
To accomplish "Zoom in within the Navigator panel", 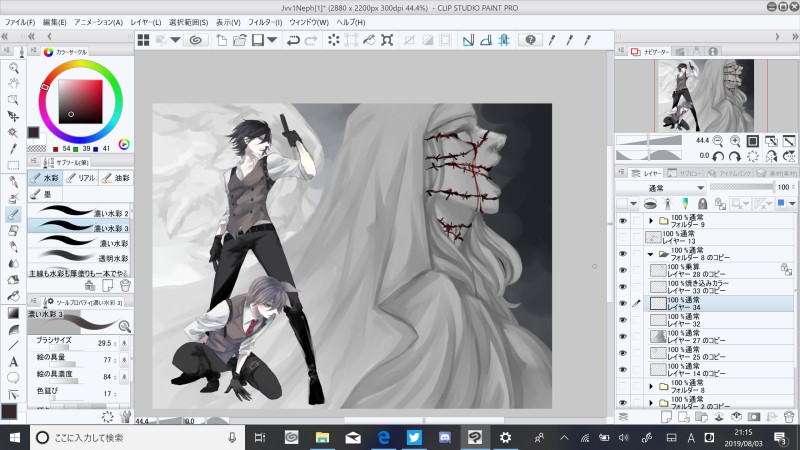I will click(735, 141).
